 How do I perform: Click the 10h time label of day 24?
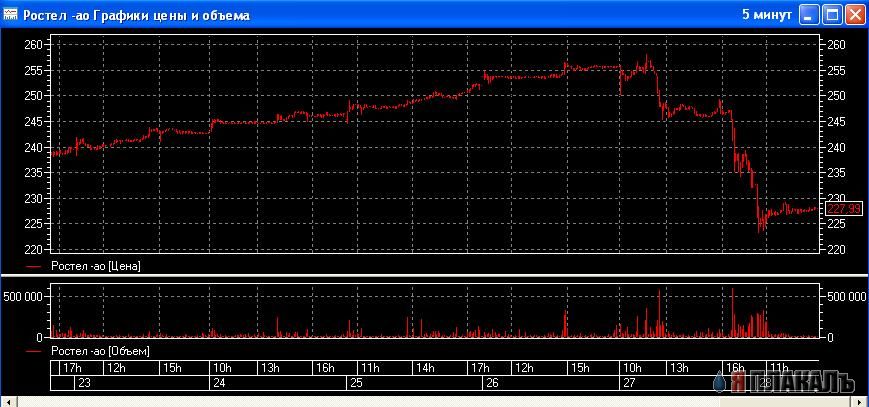[x=222, y=368]
